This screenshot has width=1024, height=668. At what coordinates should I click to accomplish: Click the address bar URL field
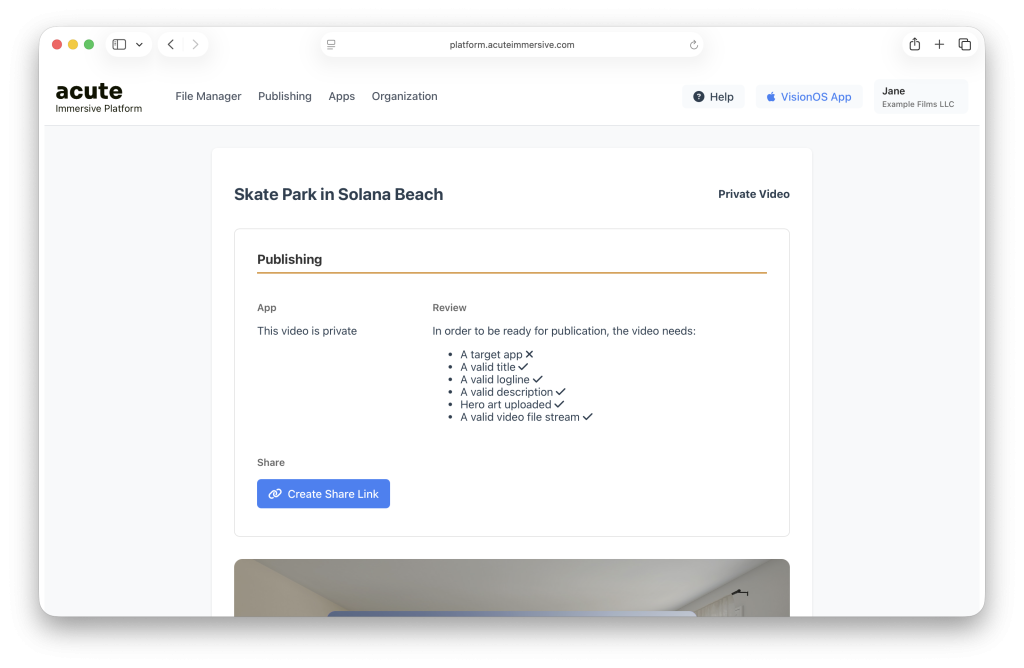pyautogui.click(x=512, y=45)
